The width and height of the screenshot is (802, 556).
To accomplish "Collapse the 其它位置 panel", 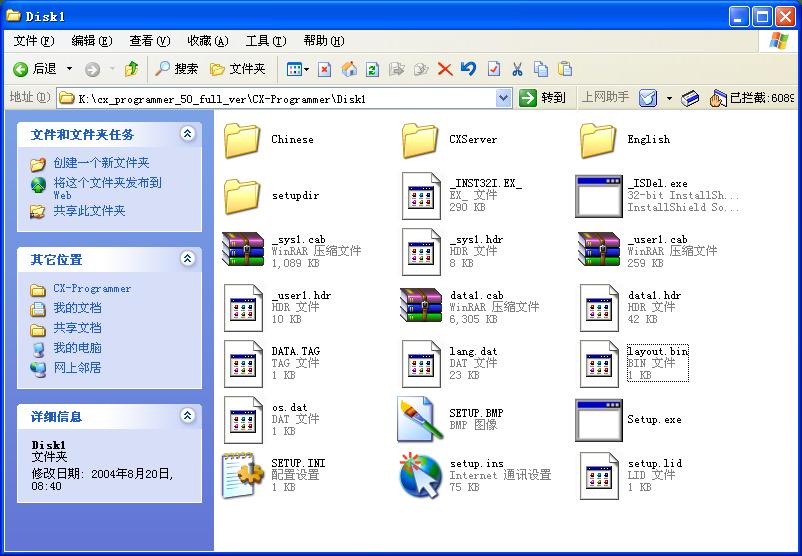I will tap(187, 259).
